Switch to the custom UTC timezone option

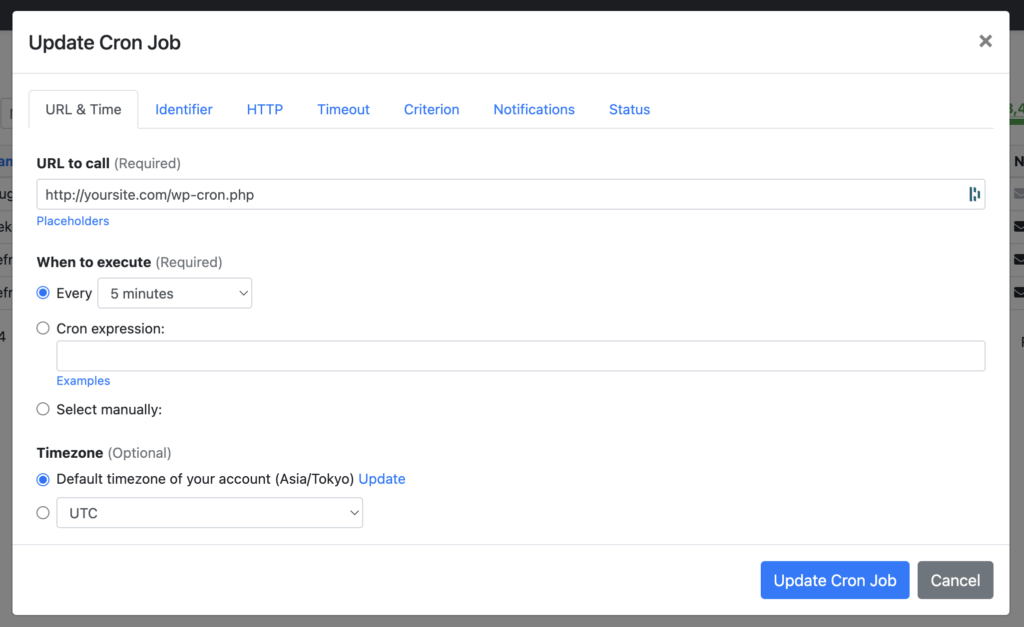(x=41, y=512)
